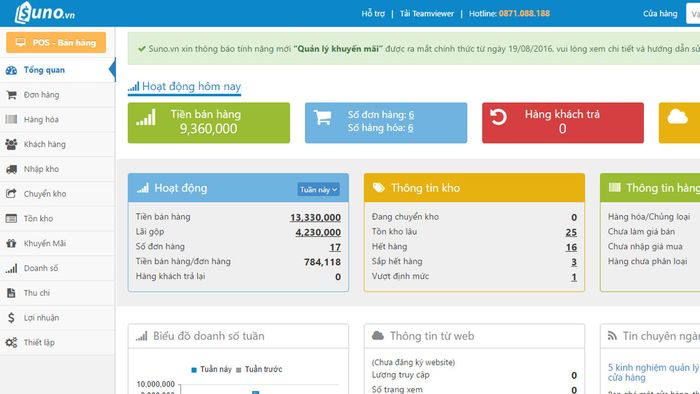The height and width of the screenshot is (394, 700).
Task: Click Số hàng hóa: 6 link
Action: pos(380,128)
